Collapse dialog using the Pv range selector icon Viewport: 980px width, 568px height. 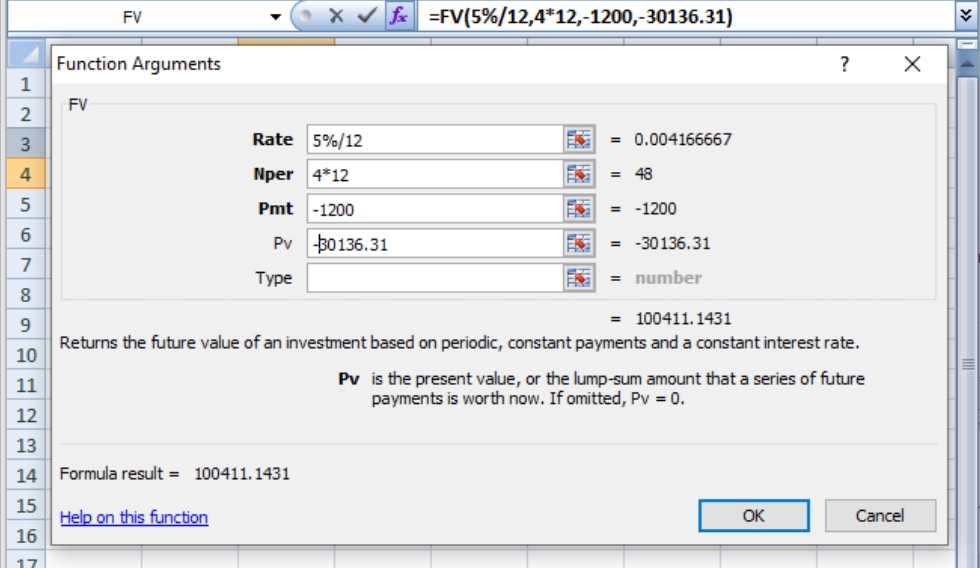point(578,244)
